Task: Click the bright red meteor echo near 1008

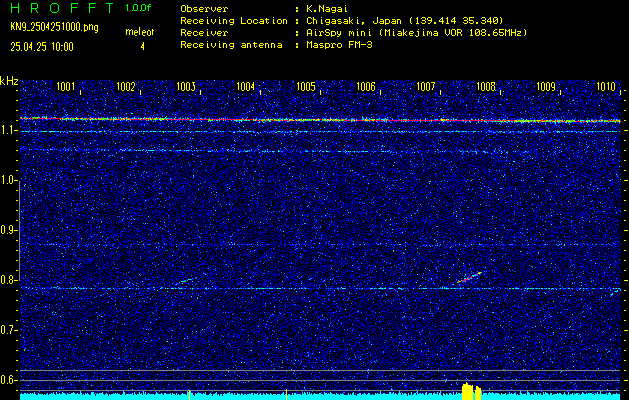Action: pyautogui.click(x=469, y=277)
